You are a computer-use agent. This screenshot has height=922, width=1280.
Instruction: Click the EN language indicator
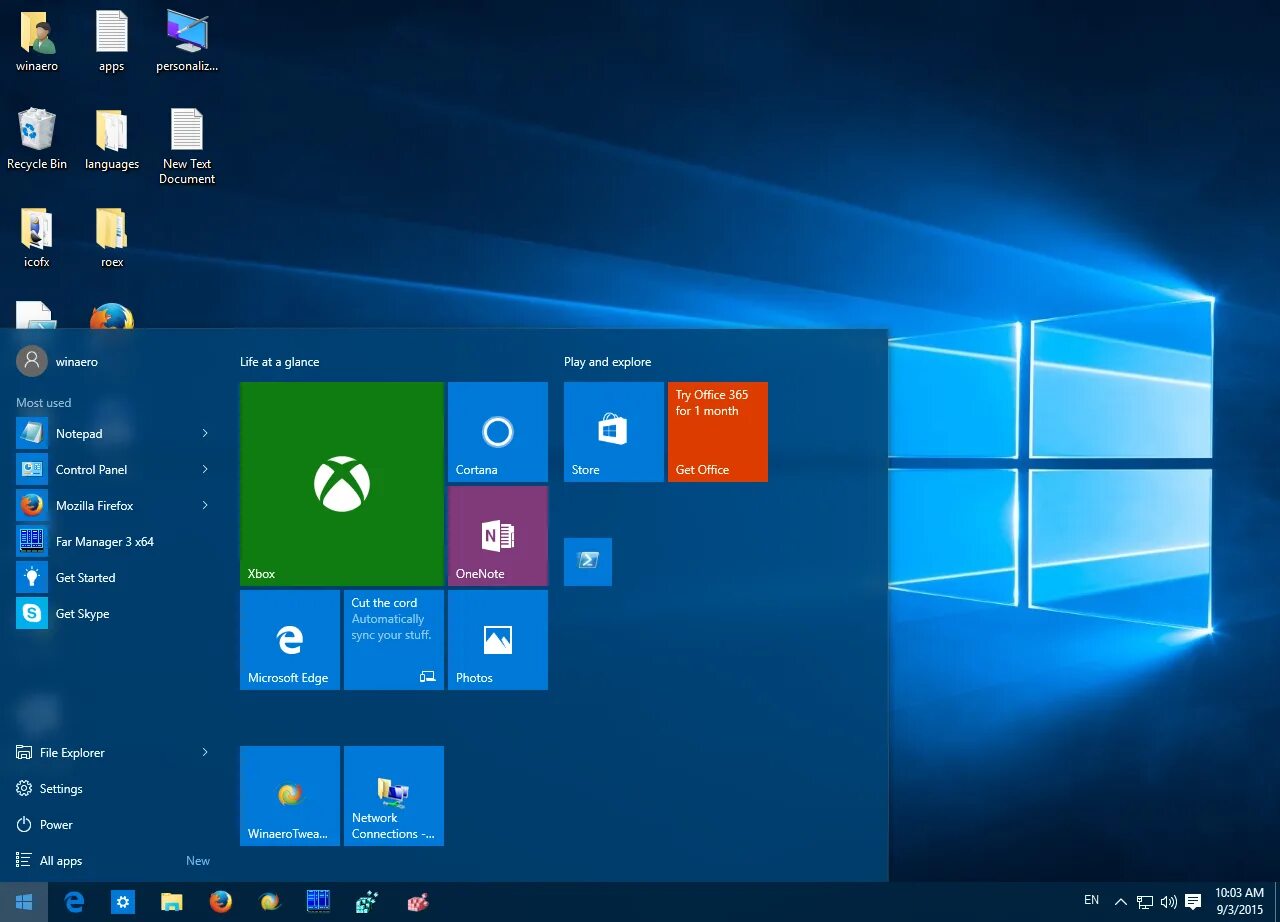point(1091,901)
